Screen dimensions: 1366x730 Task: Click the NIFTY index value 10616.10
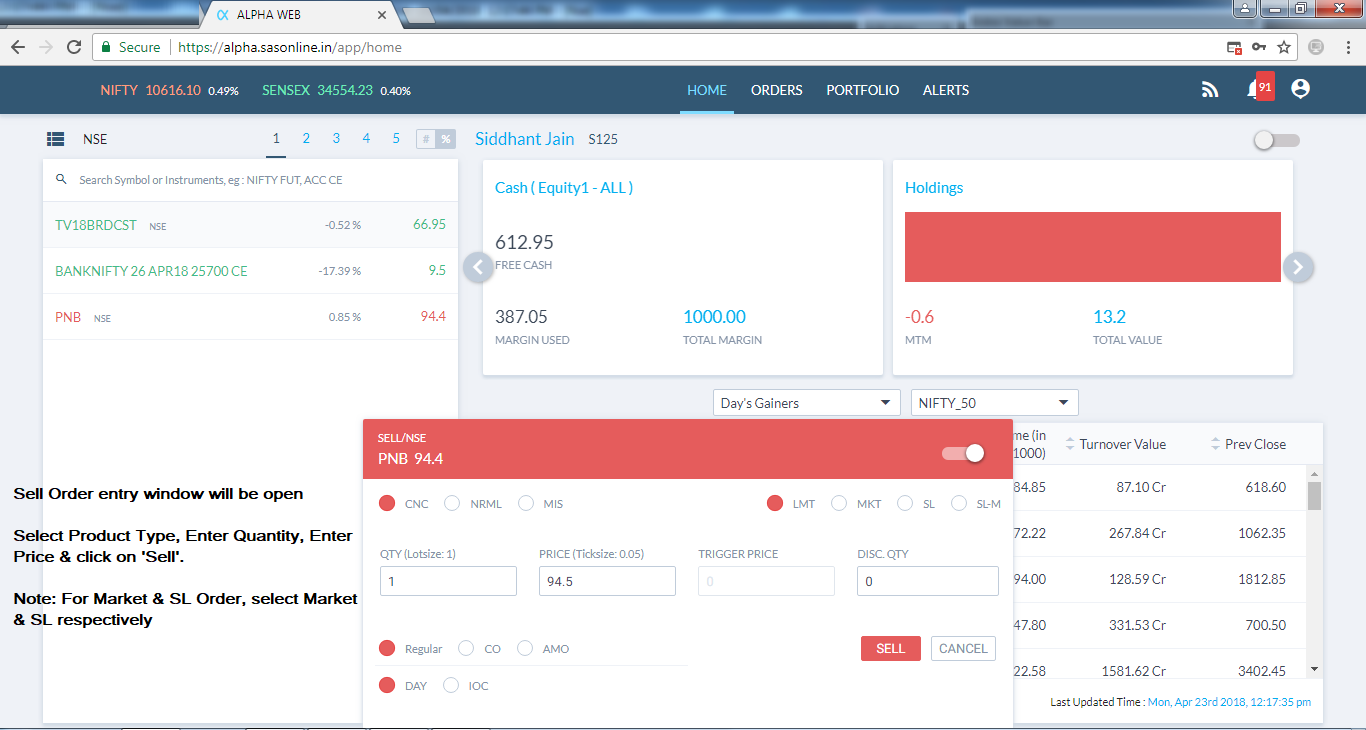[x=173, y=90]
